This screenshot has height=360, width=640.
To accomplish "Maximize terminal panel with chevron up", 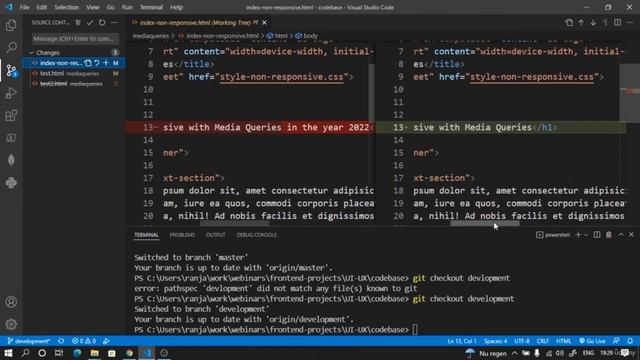I will click(621, 235).
